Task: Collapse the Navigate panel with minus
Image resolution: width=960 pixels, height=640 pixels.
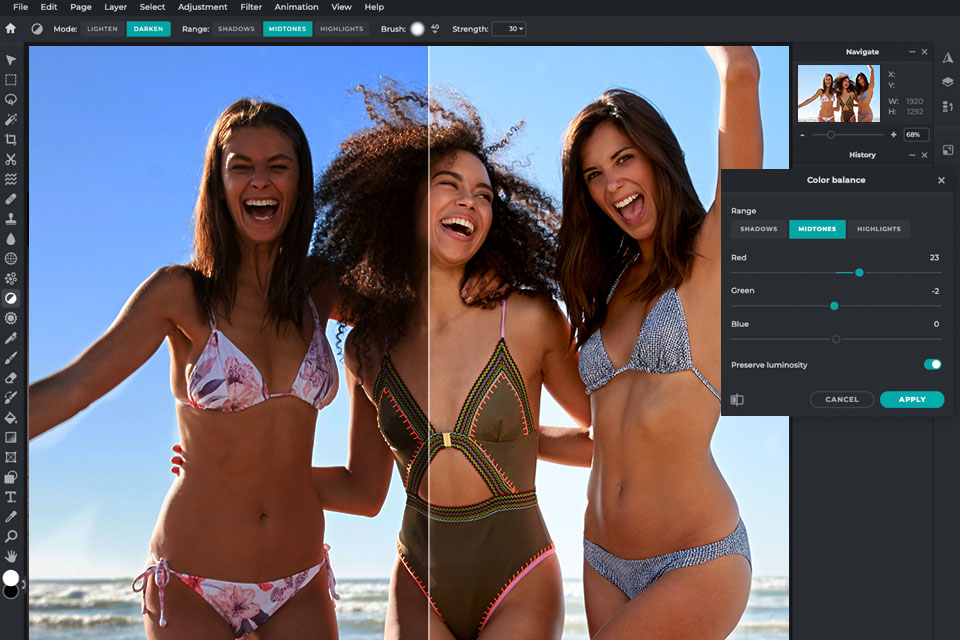Action: pyautogui.click(x=912, y=52)
